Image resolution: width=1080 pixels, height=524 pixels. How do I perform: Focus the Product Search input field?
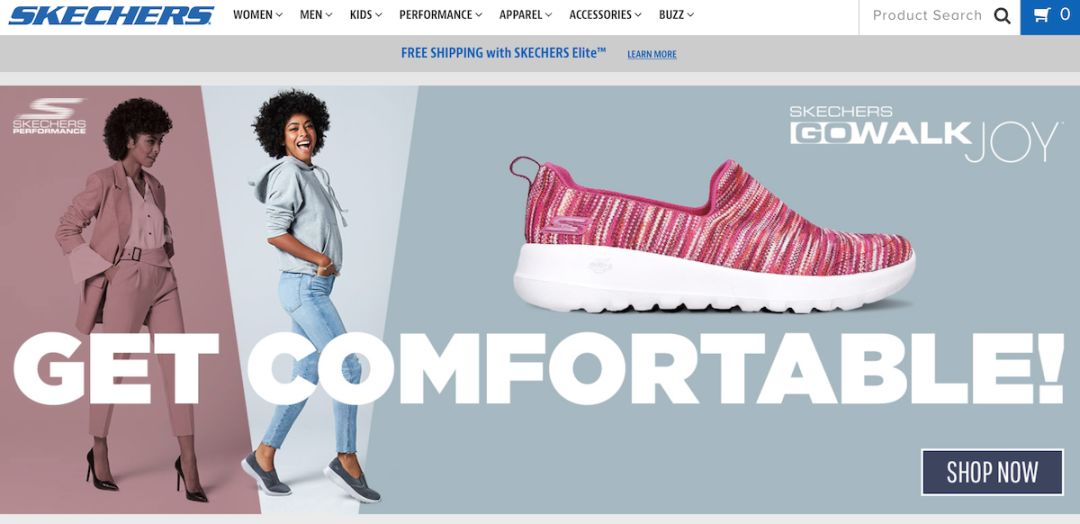[x=927, y=15]
